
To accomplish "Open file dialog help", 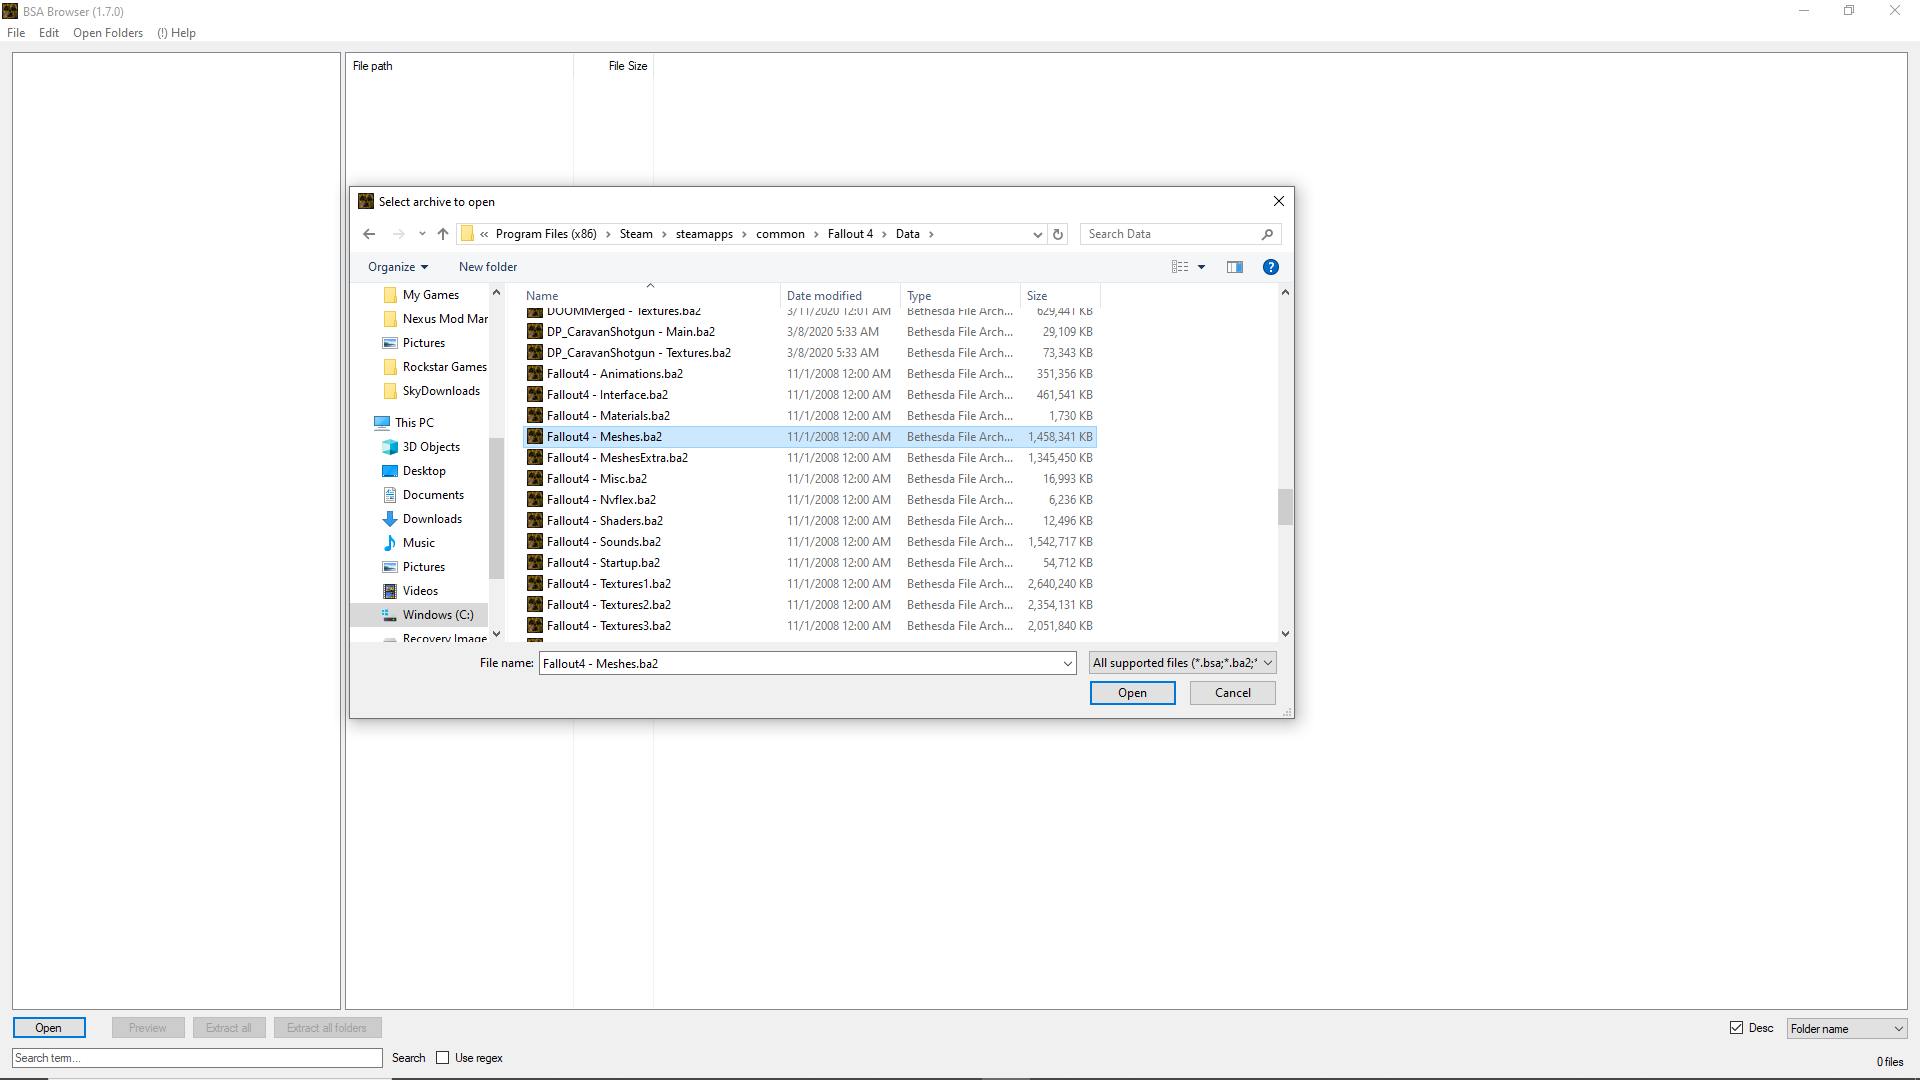I will click(1271, 267).
